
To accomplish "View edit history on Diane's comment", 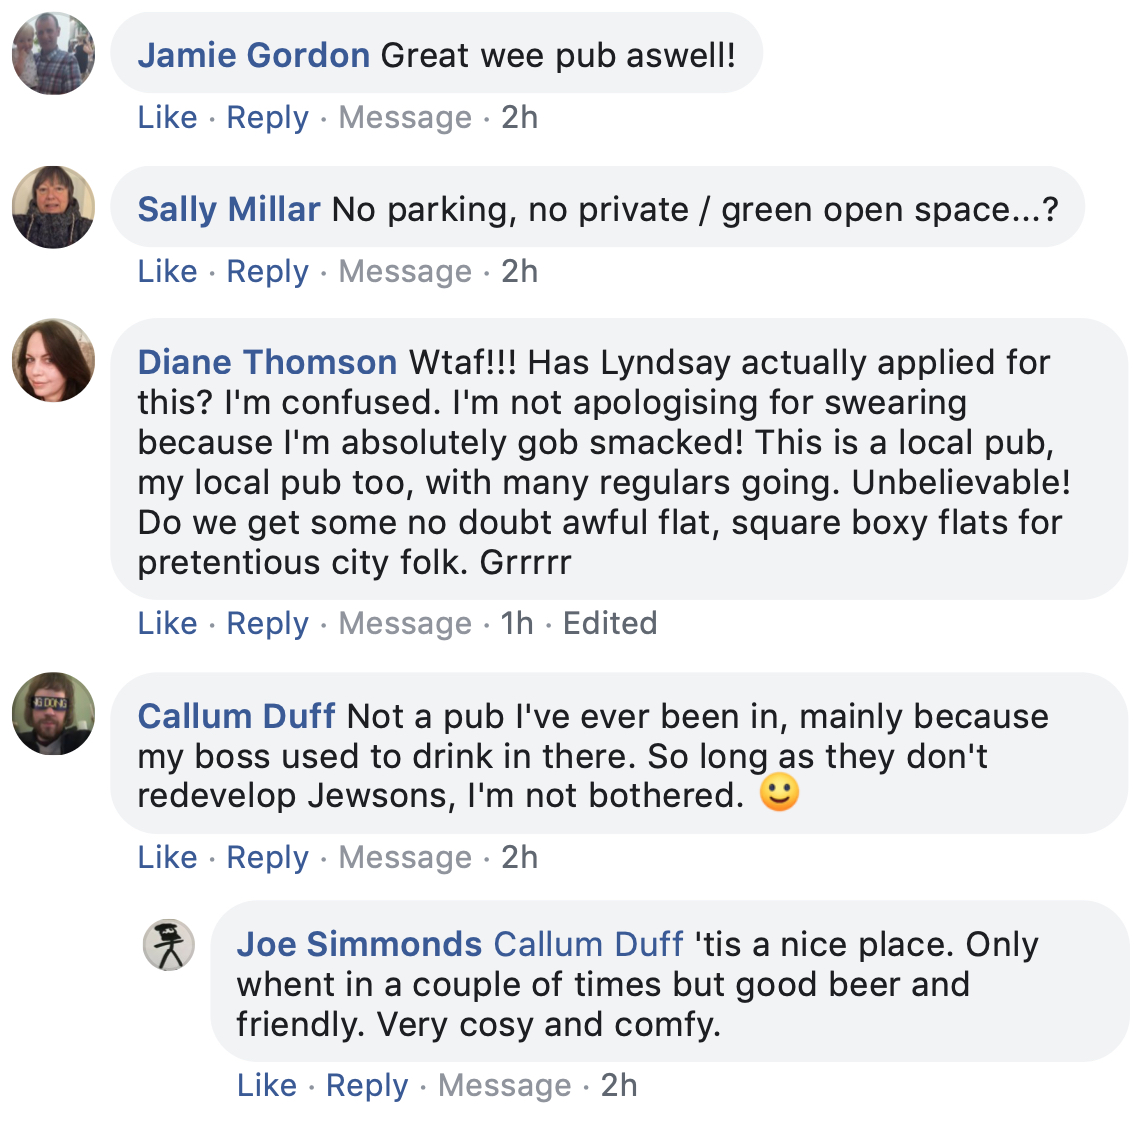I will pos(610,623).
